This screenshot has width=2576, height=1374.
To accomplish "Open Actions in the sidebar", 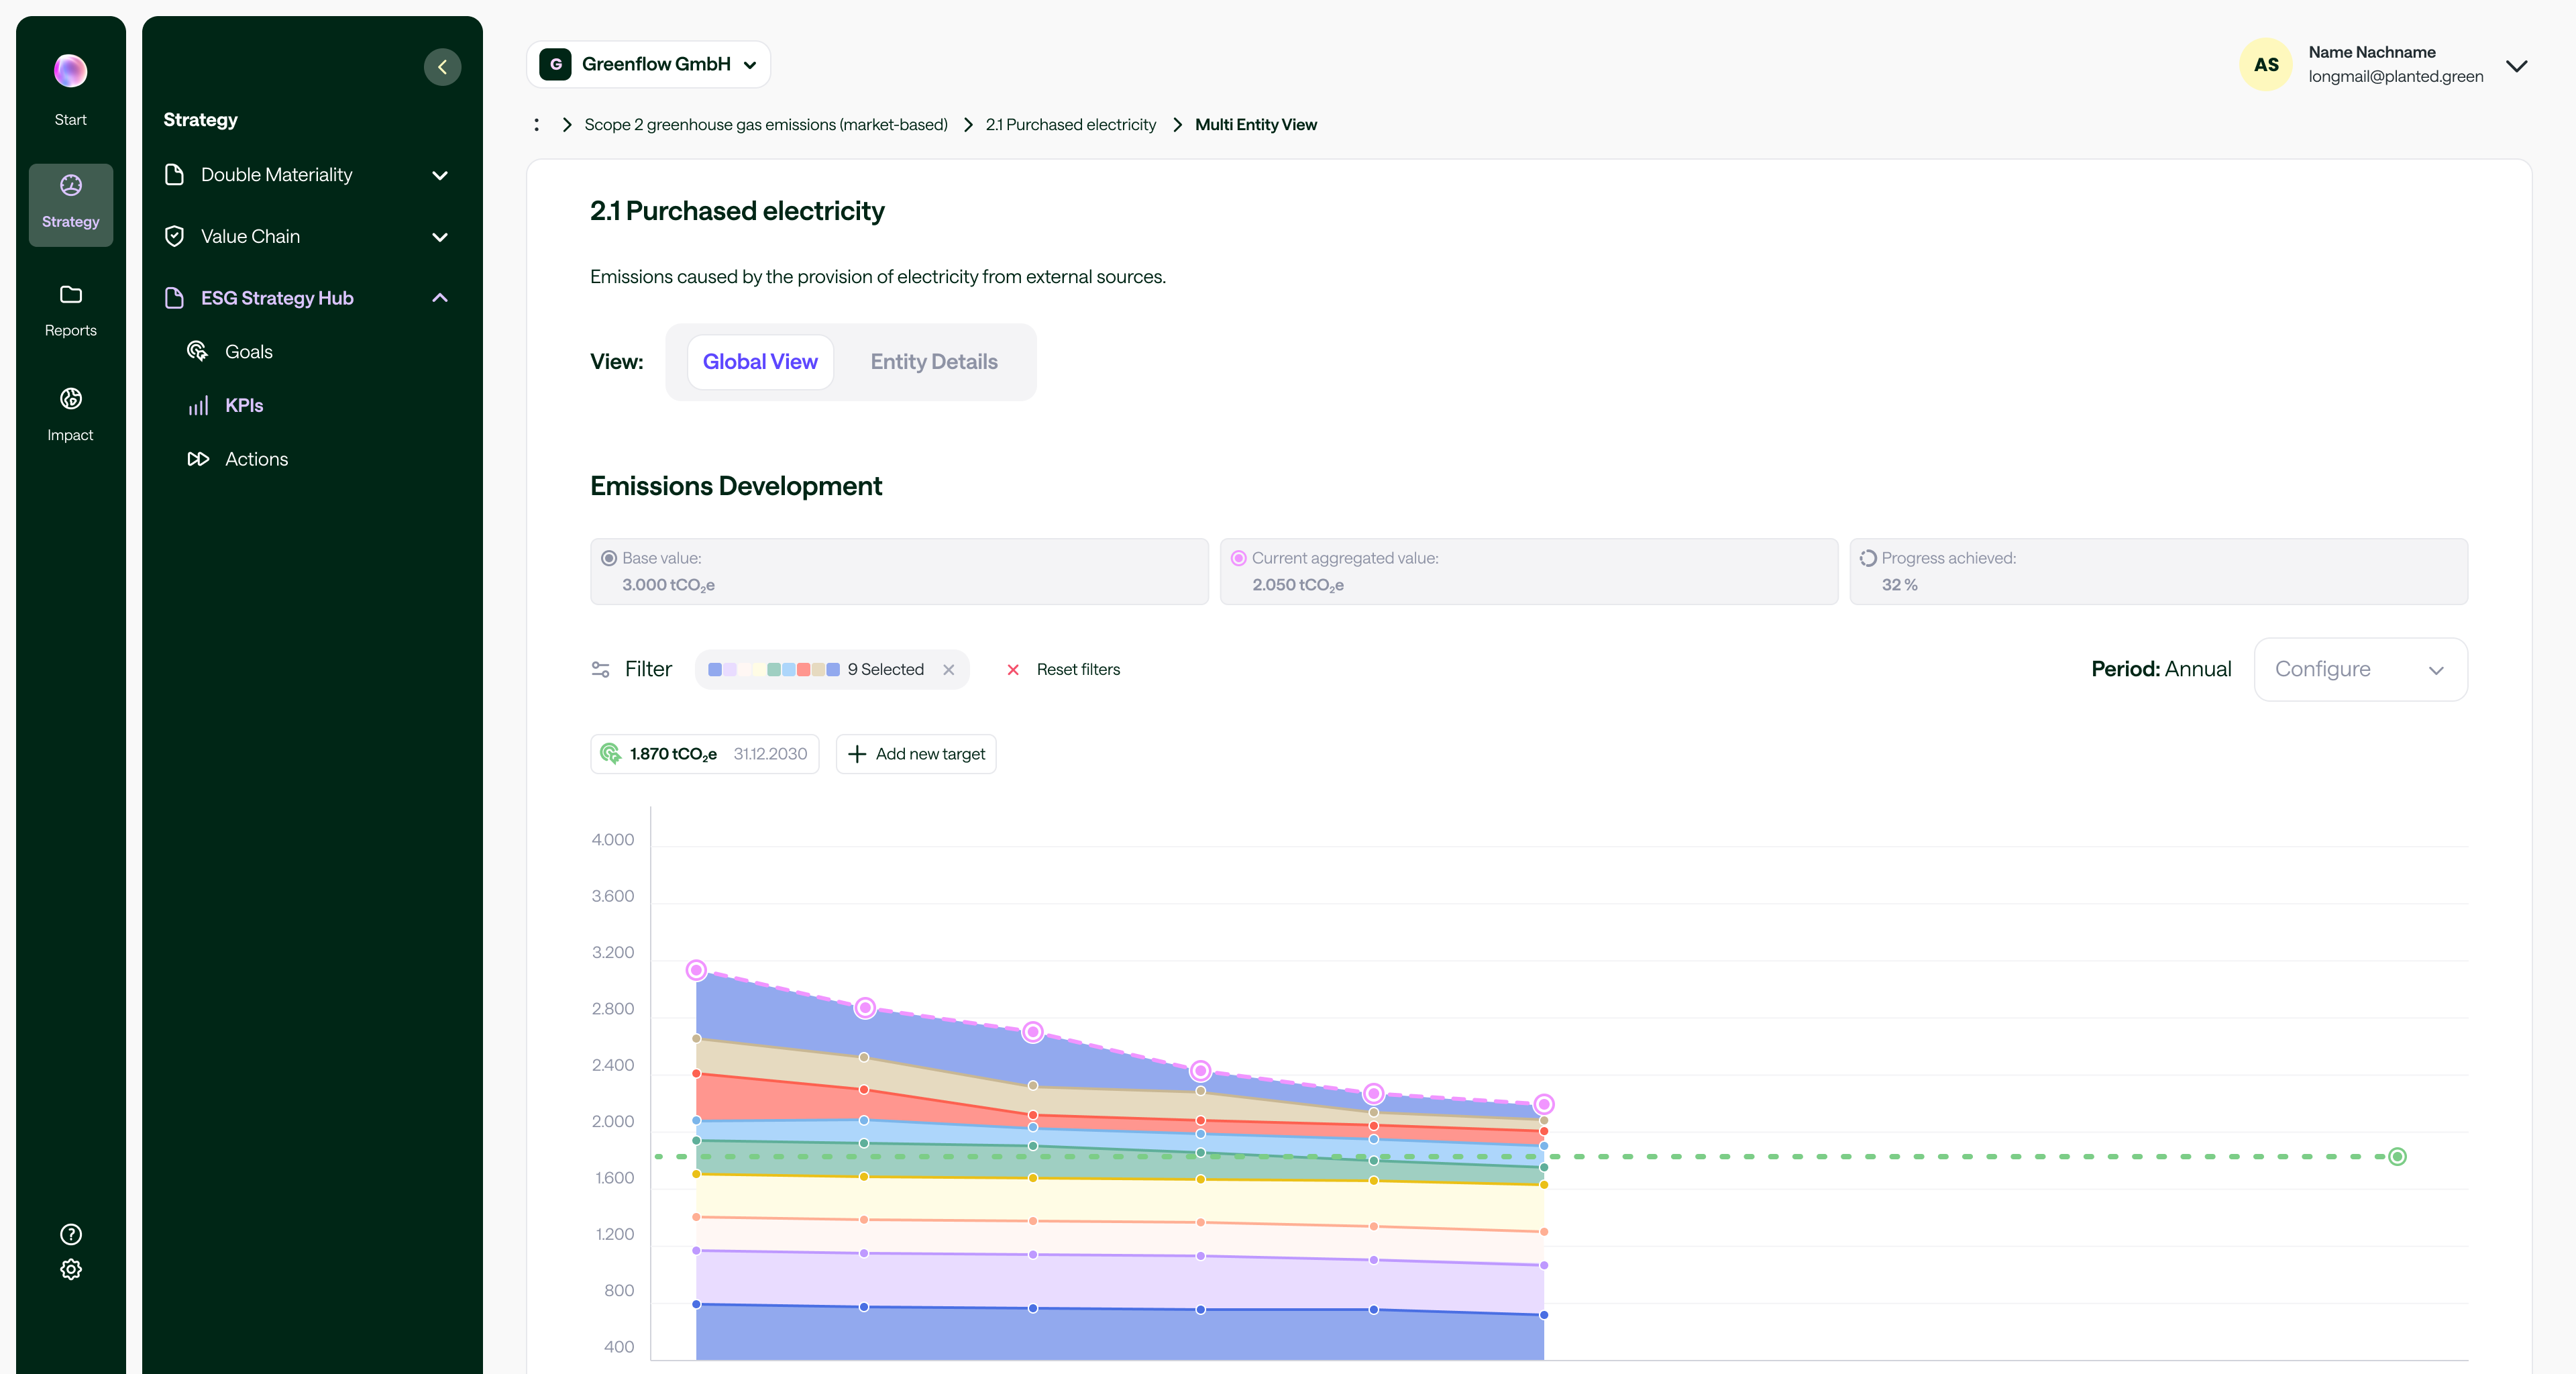I will [256, 459].
